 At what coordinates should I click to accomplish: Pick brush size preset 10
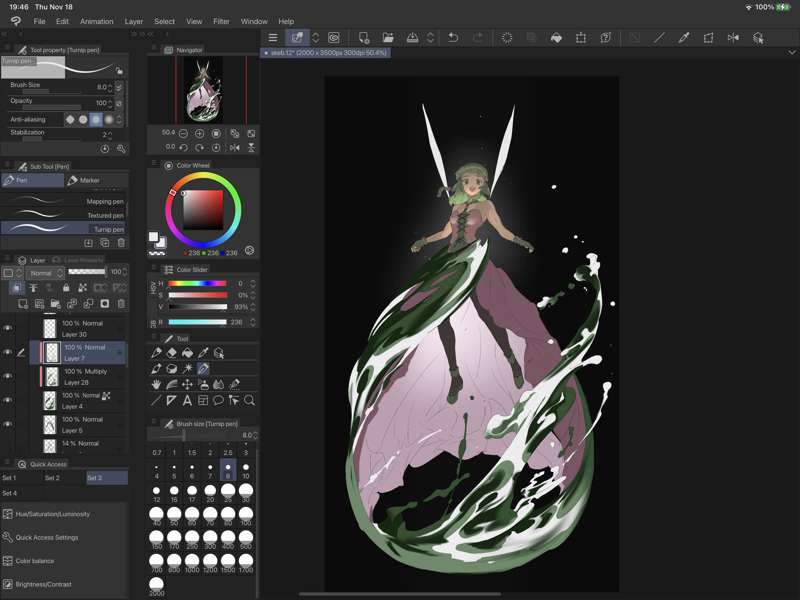pos(245,470)
